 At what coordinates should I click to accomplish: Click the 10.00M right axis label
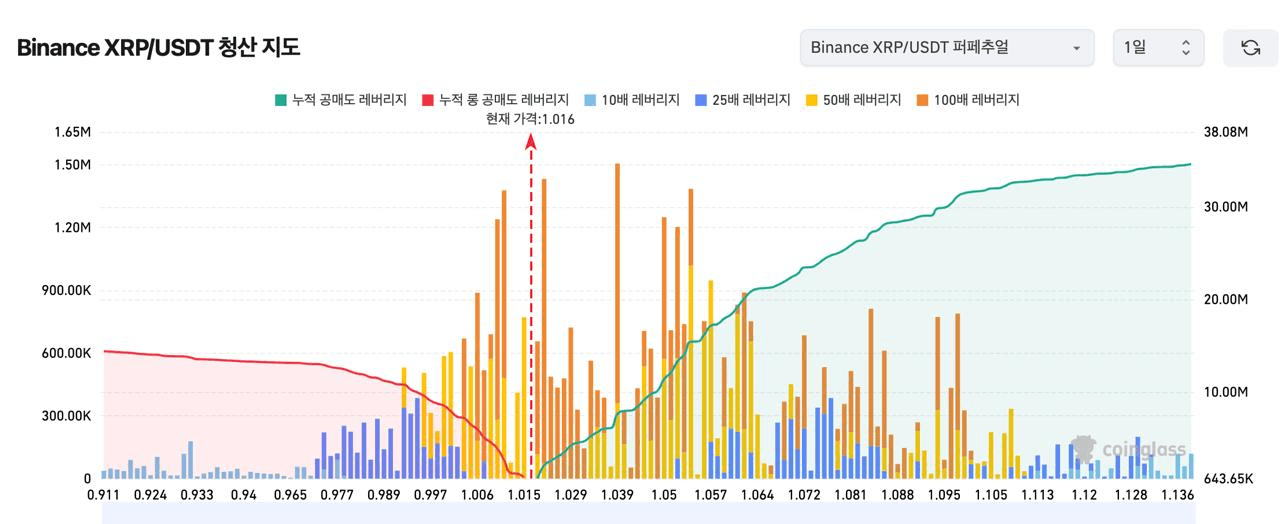tap(1225, 392)
